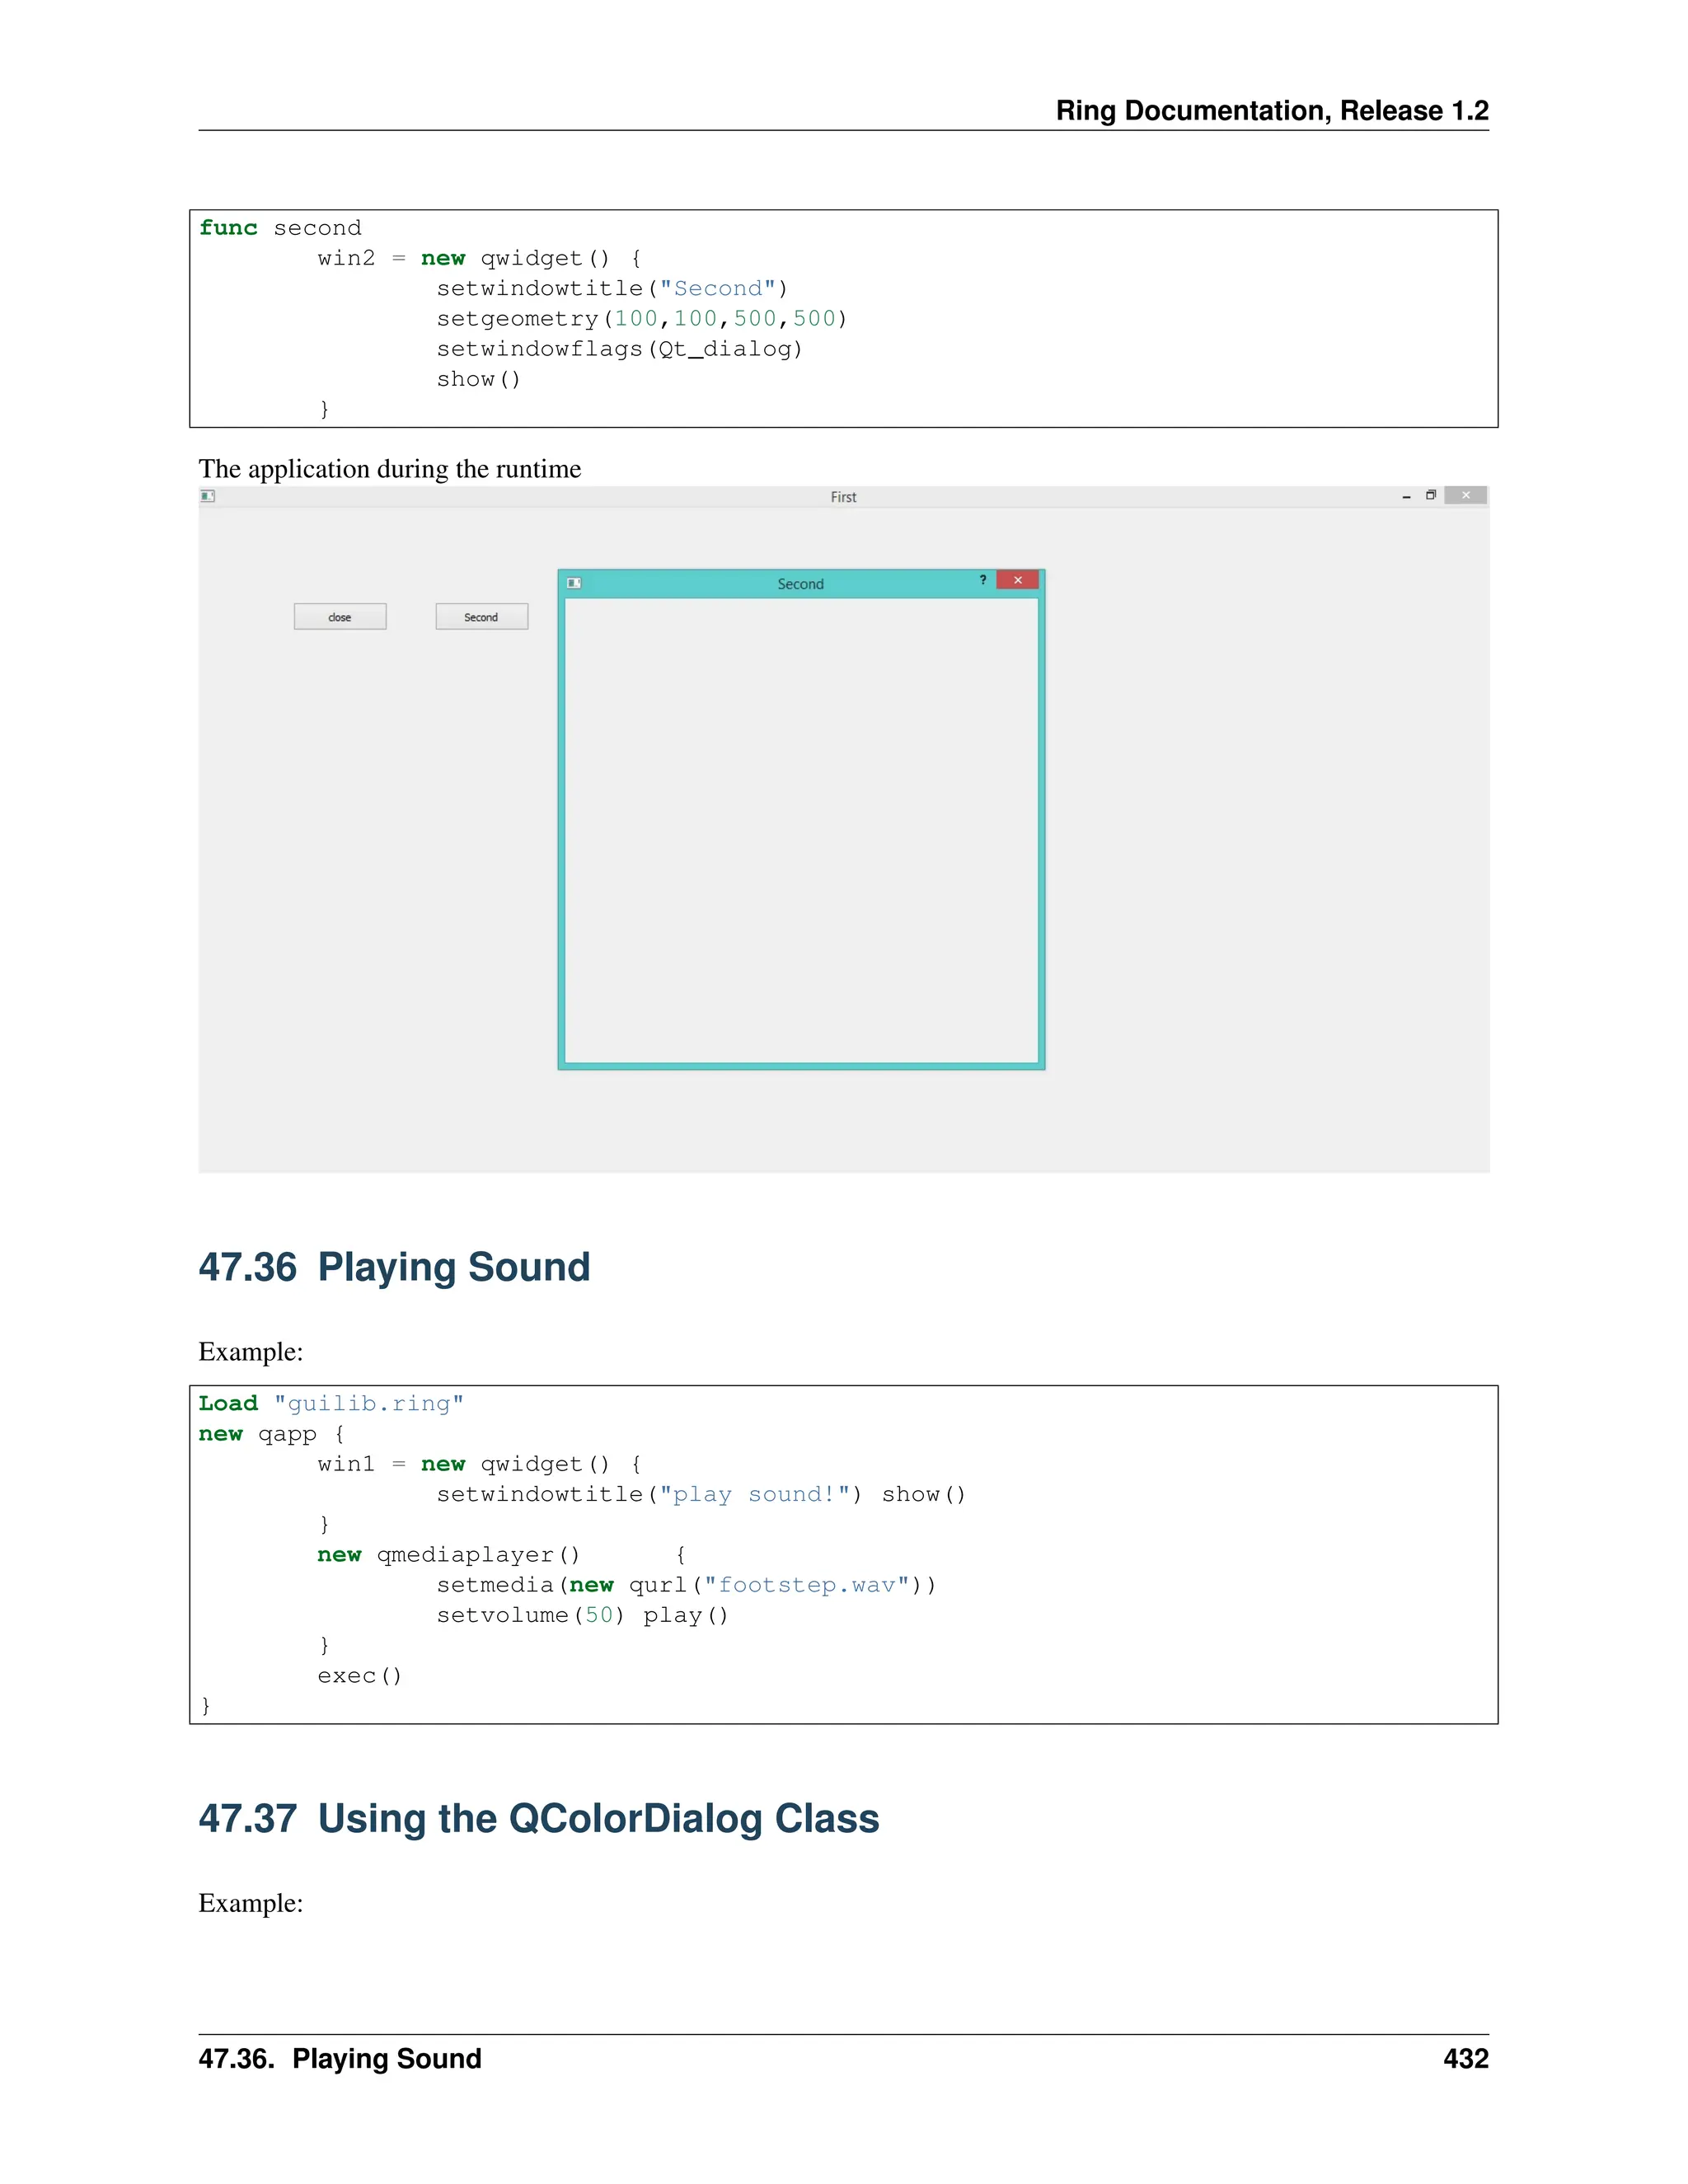Screen dimensions: 1688x2184
Task: Close the First window
Action: [x=1465, y=495]
